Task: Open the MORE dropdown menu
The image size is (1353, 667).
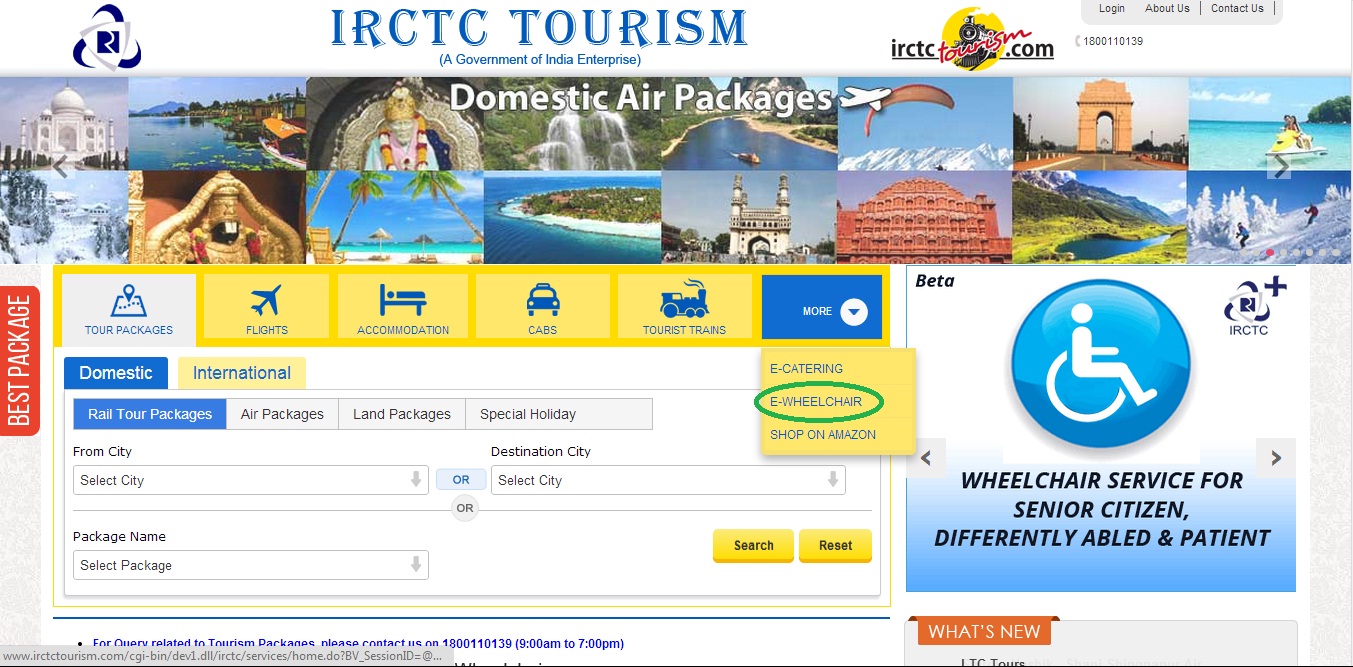Action: point(821,308)
